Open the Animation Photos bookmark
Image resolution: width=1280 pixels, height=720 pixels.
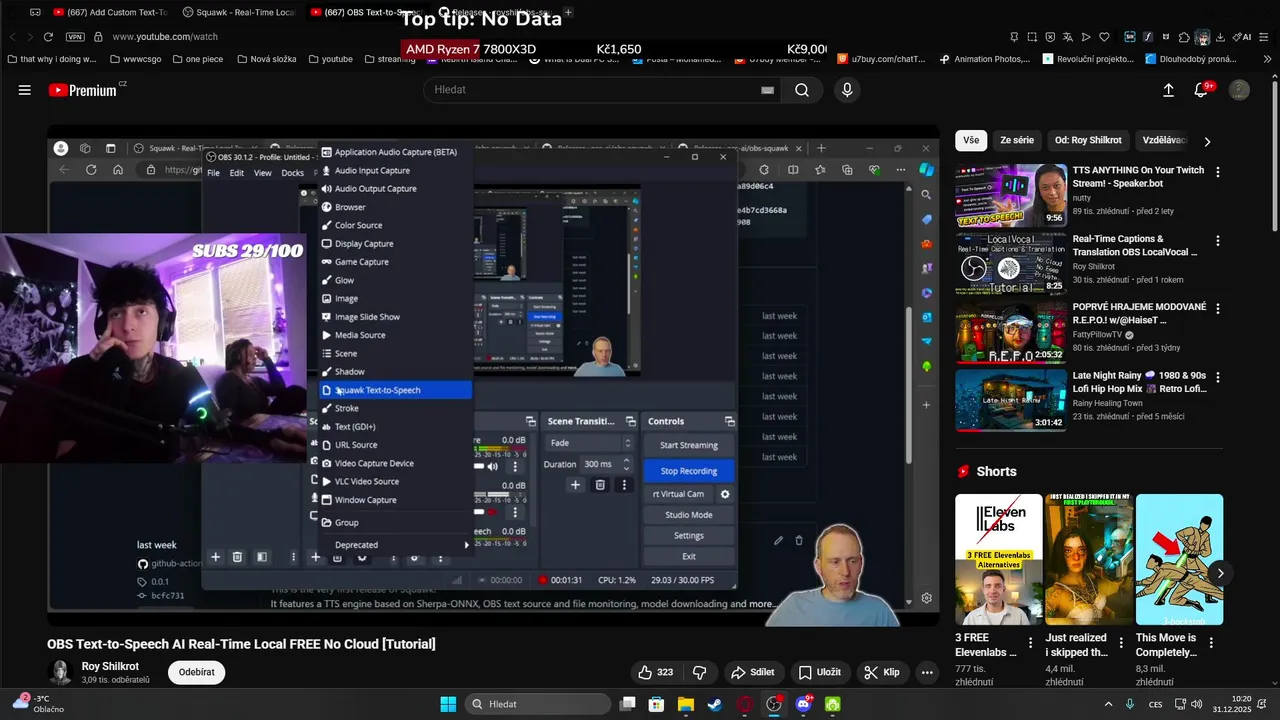pos(985,59)
